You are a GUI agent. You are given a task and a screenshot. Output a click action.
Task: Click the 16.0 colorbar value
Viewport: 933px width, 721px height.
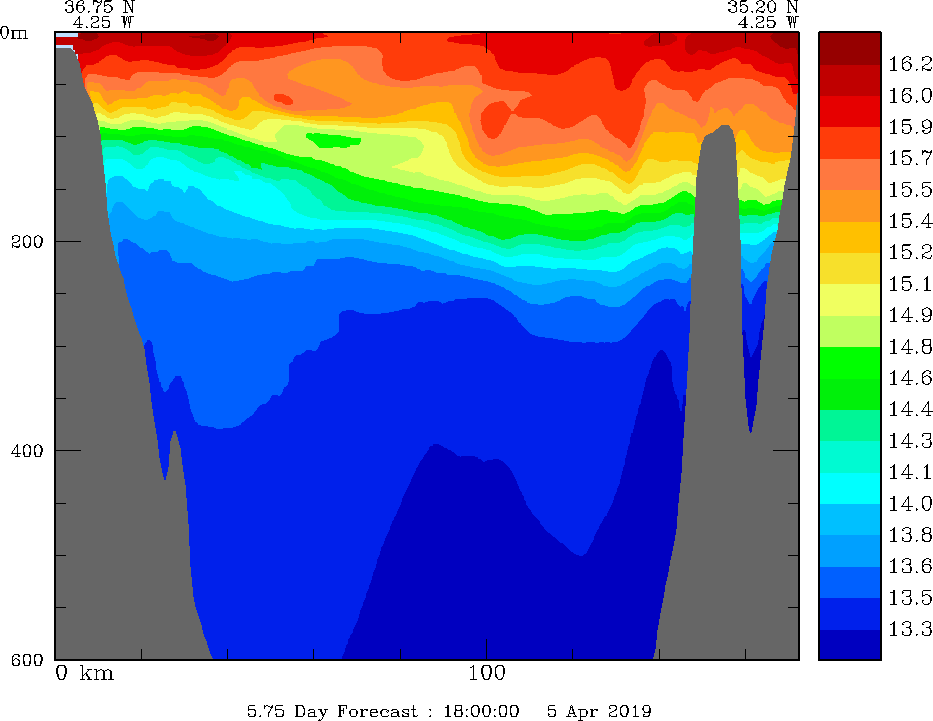[x=910, y=95]
